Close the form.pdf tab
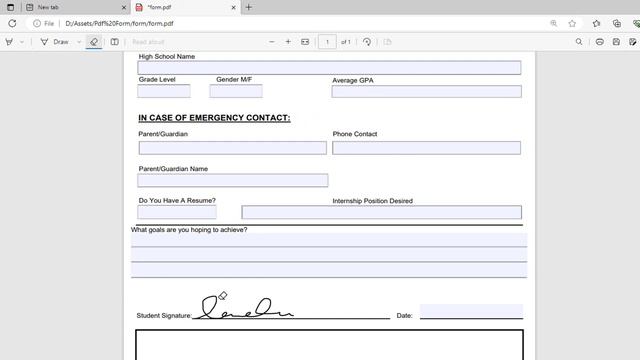 coord(233,7)
